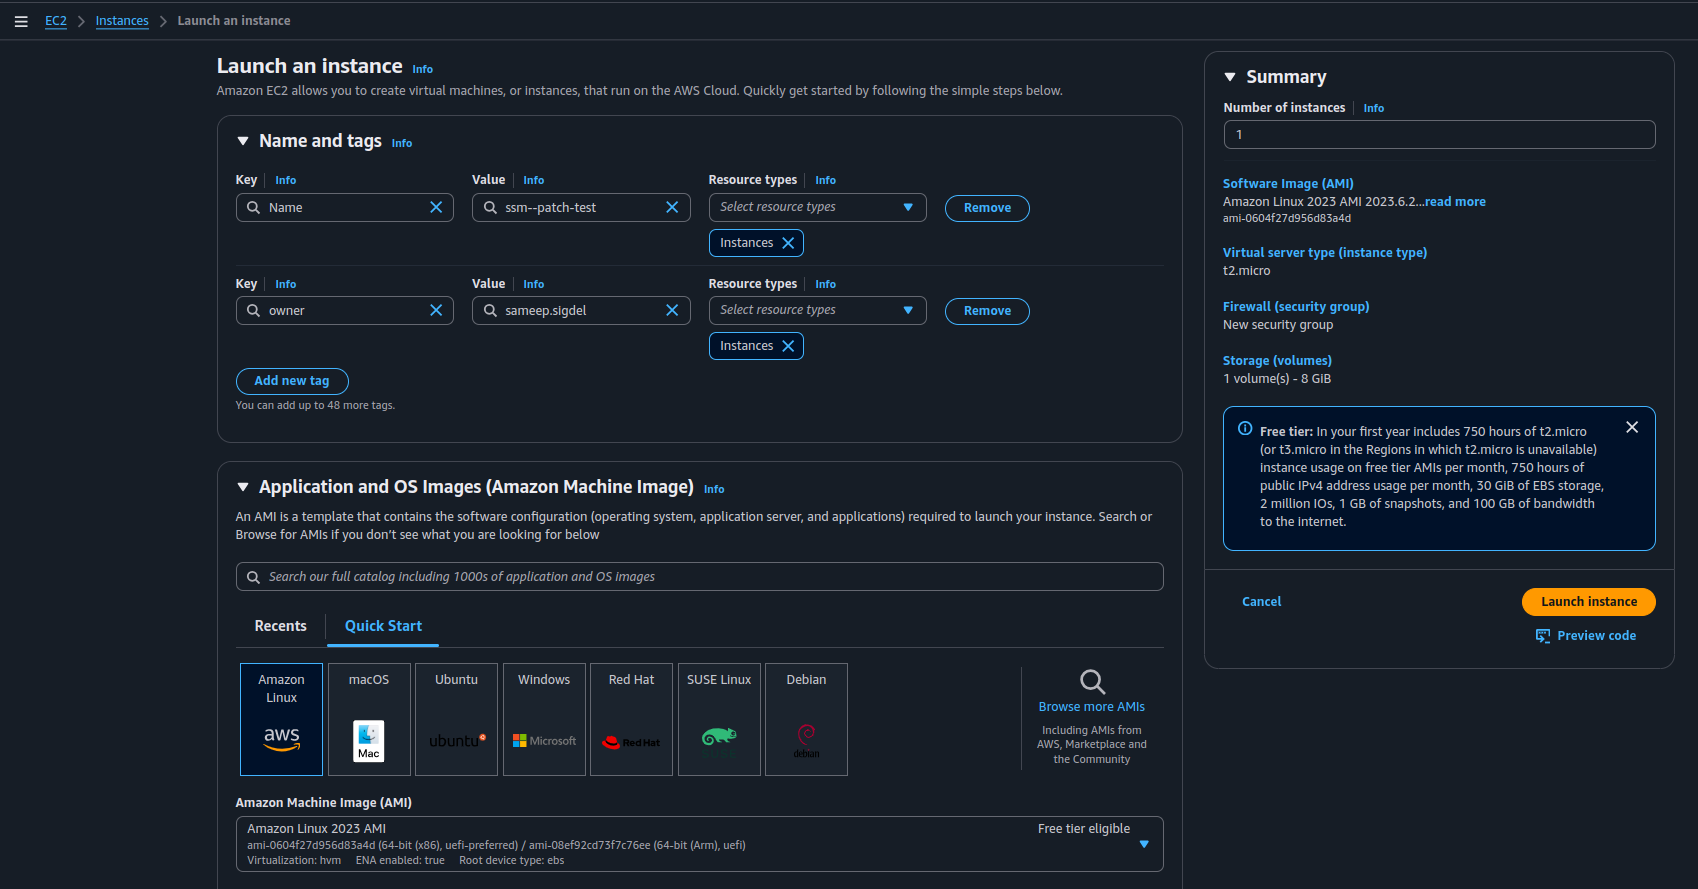This screenshot has width=1698, height=889.
Task: Clear the Name key field
Action: [x=436, y=207]
